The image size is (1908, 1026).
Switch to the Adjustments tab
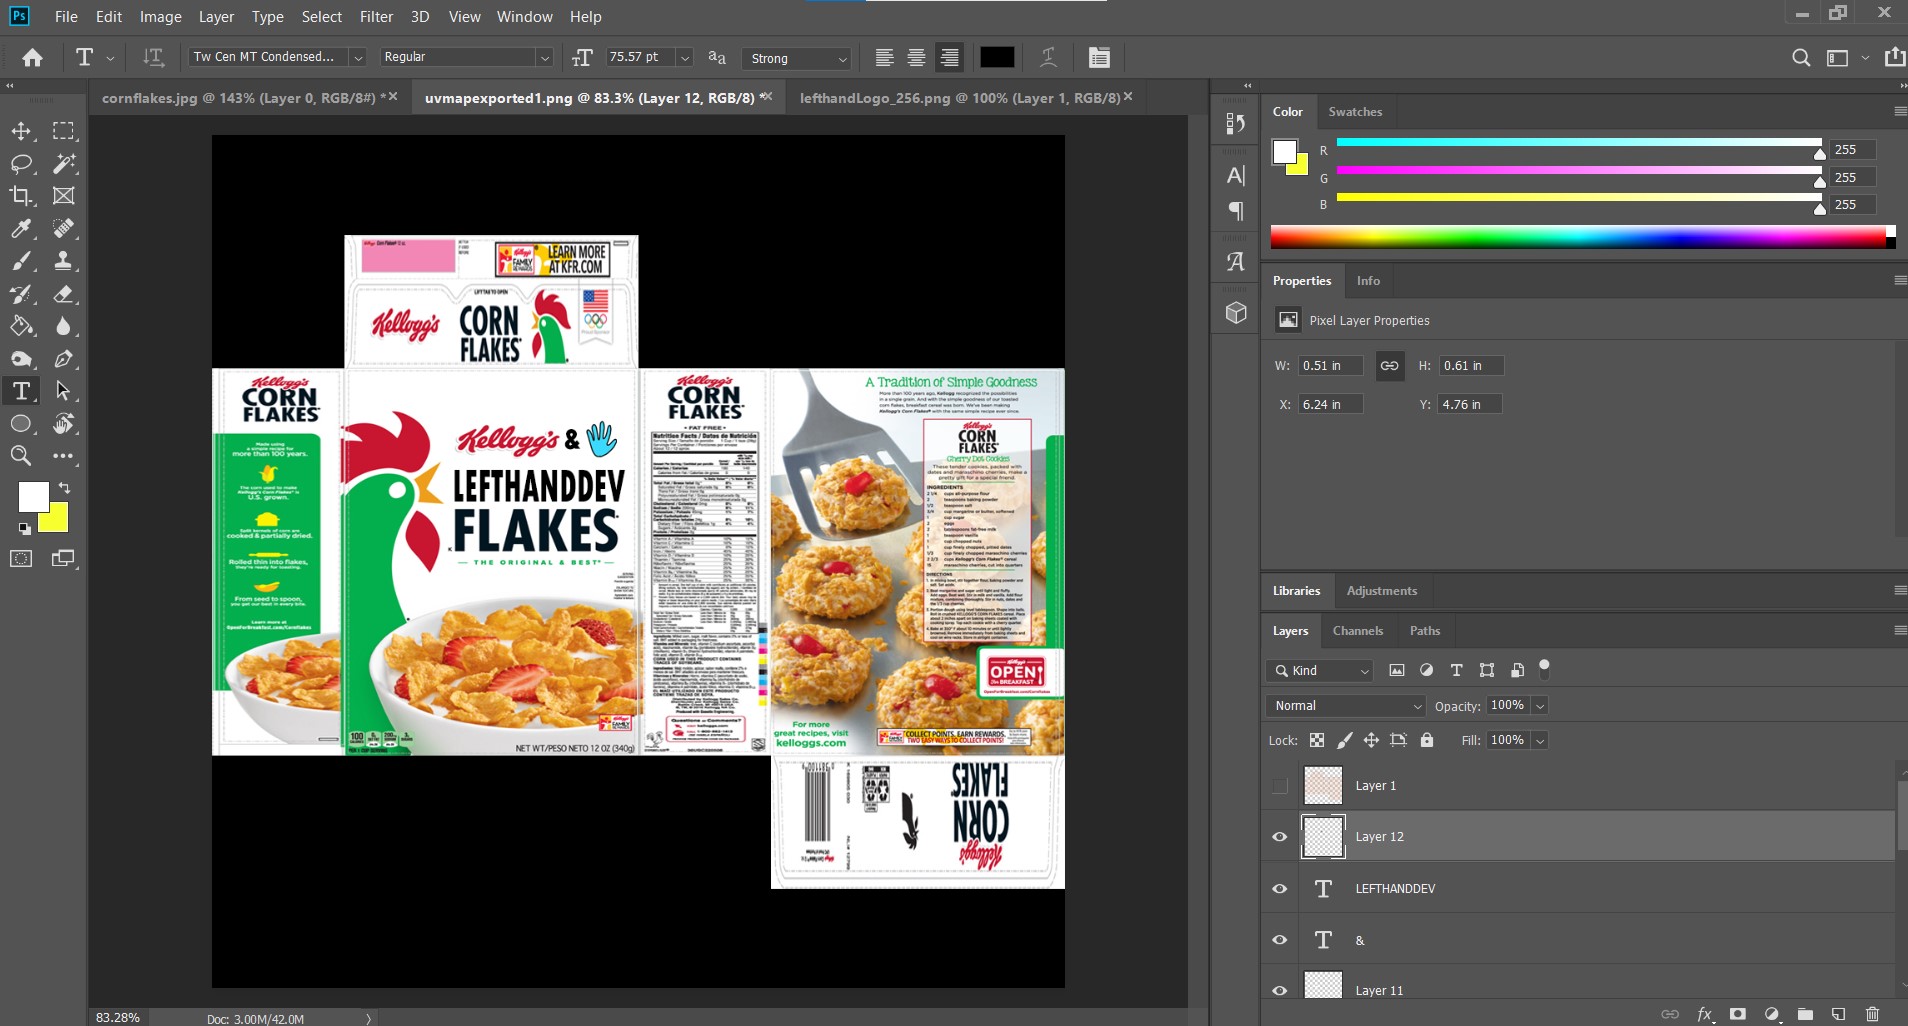coord(1382,591)
